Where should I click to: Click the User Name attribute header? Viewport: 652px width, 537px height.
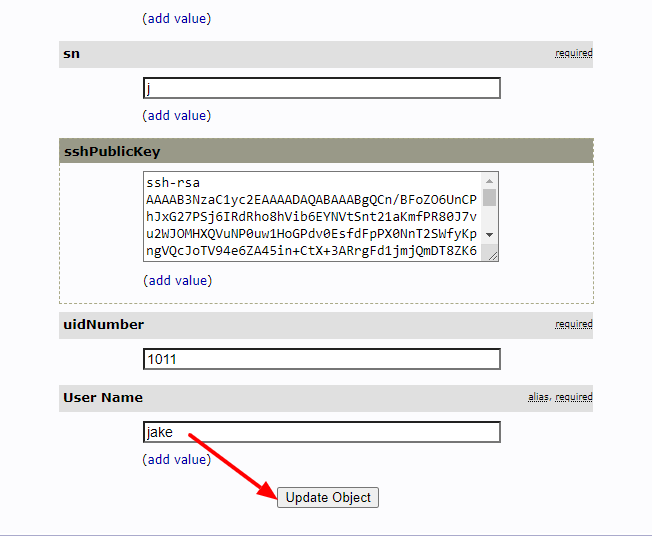[326, 398]
